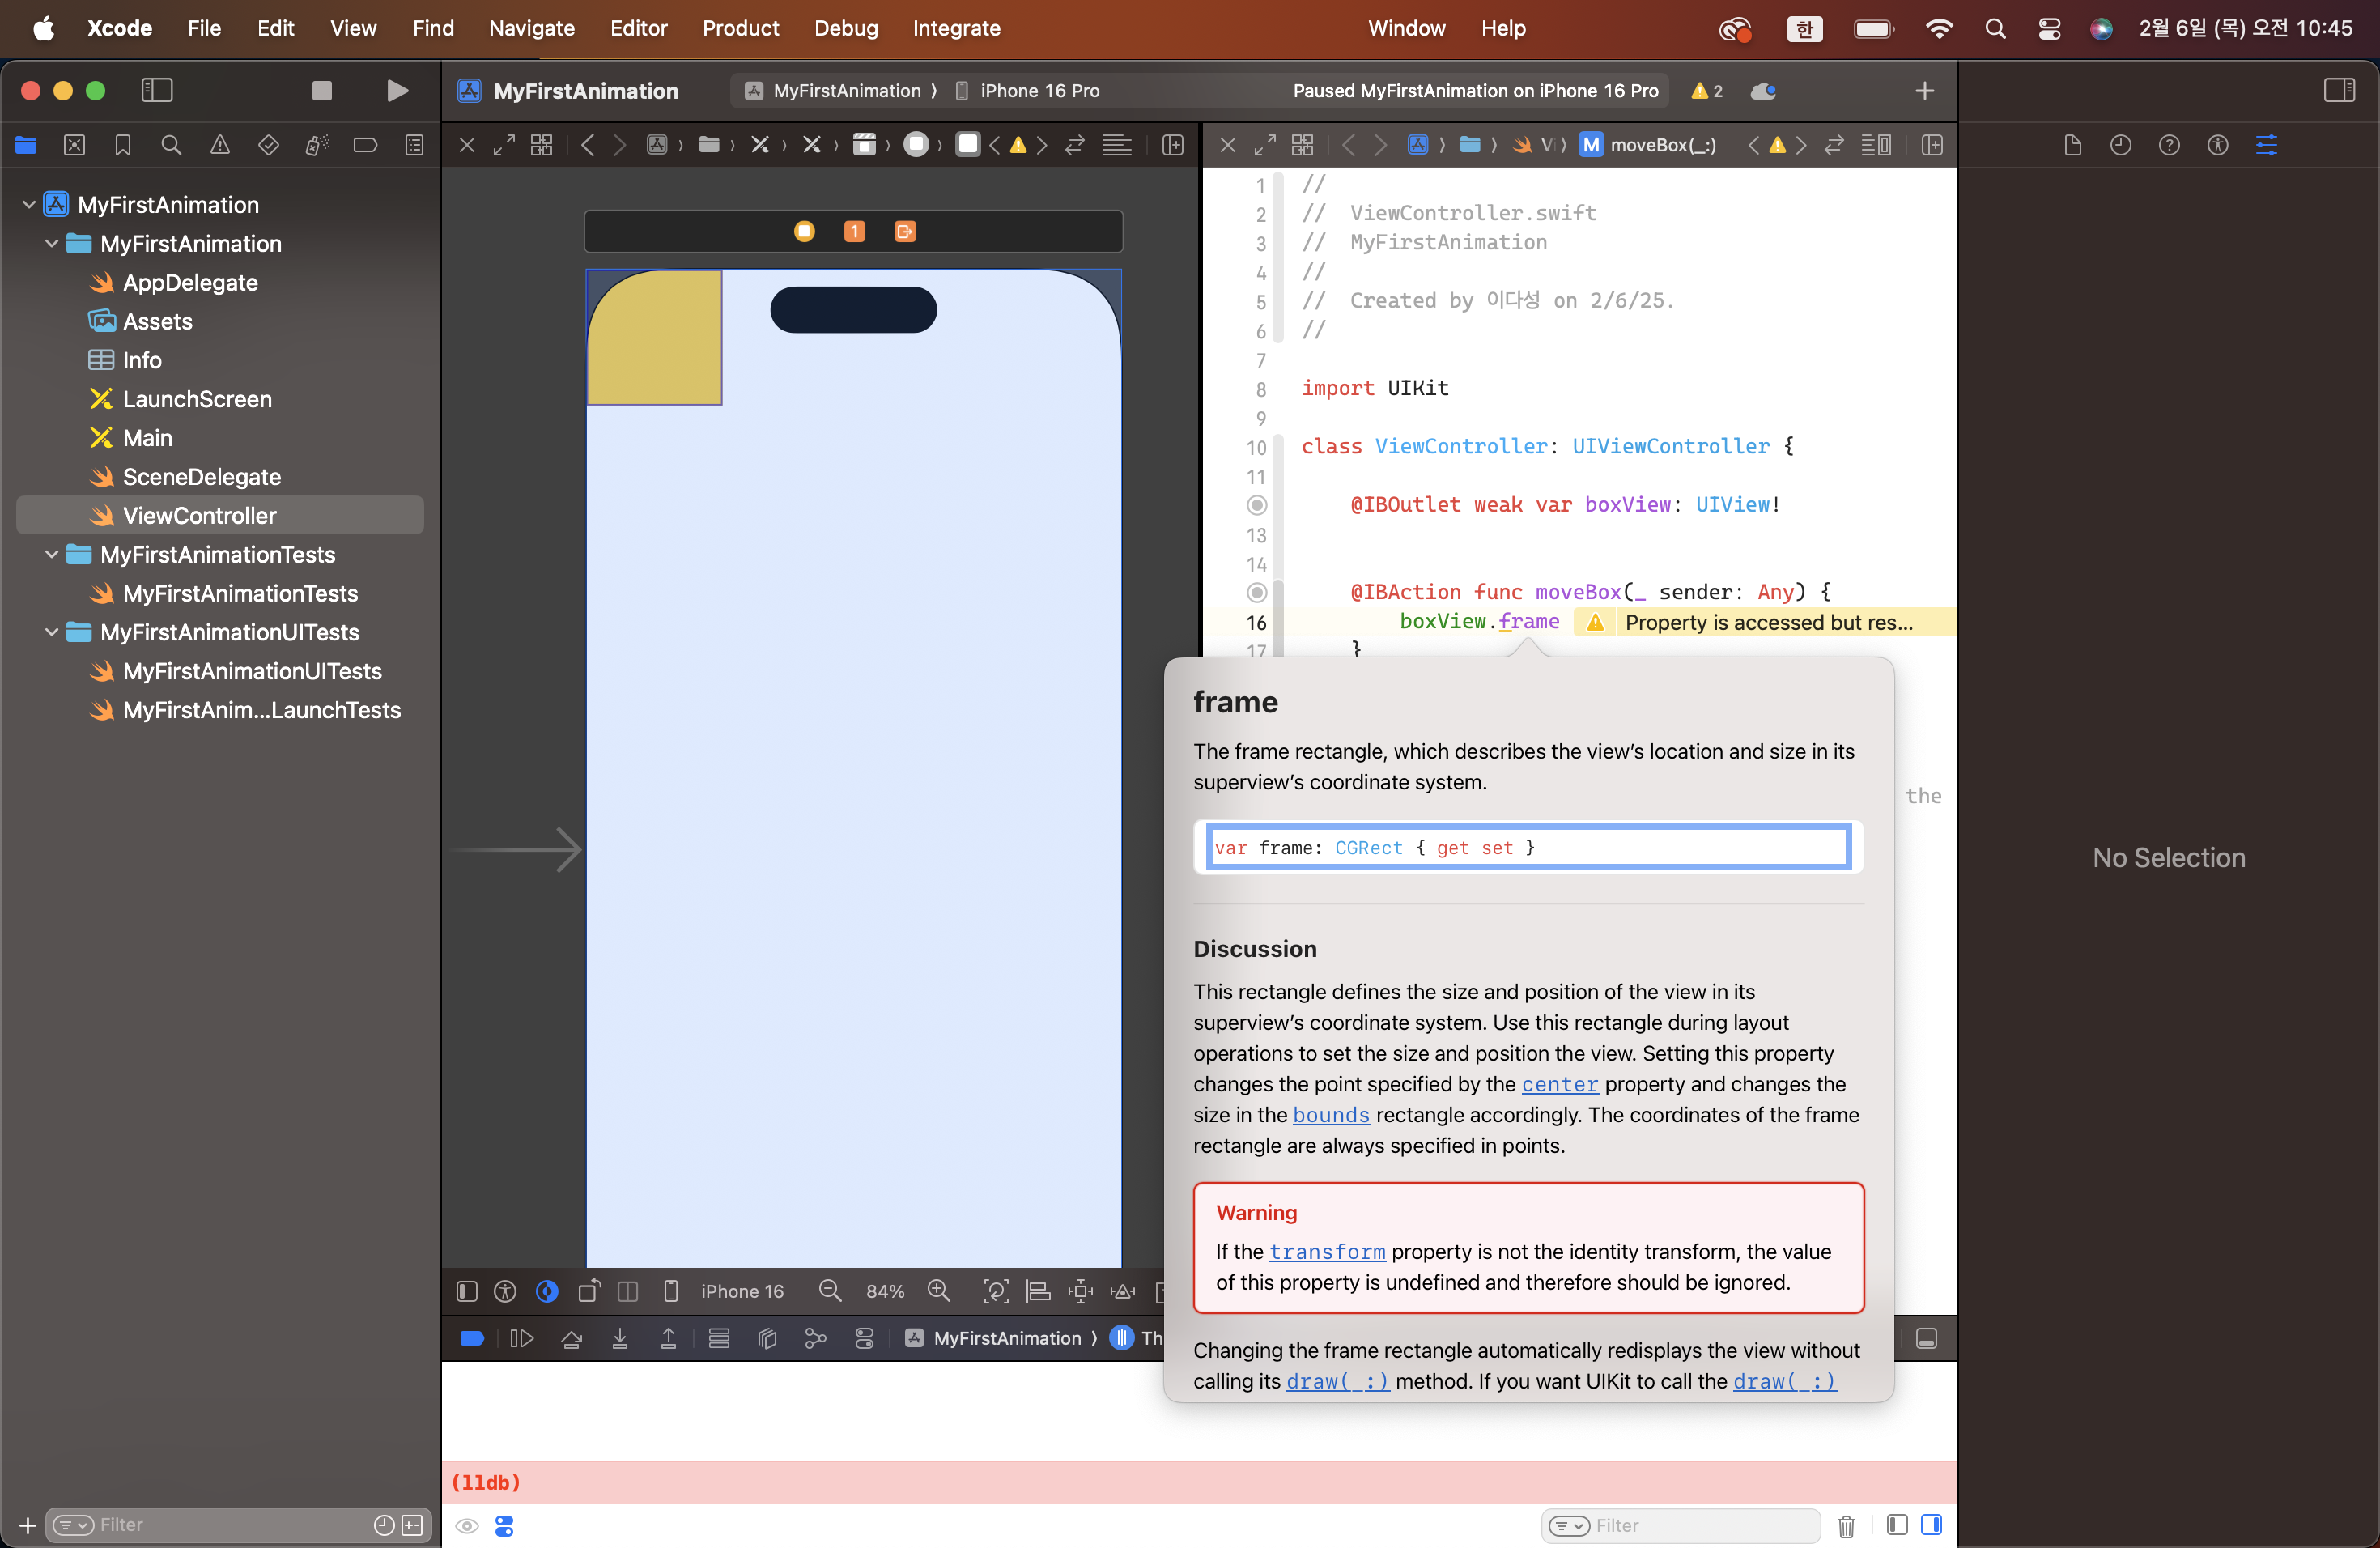Screen dimensions: 2380x1548
Task: Click the Debug Memory Graph icon
Action: click(x=816, y=1339)
